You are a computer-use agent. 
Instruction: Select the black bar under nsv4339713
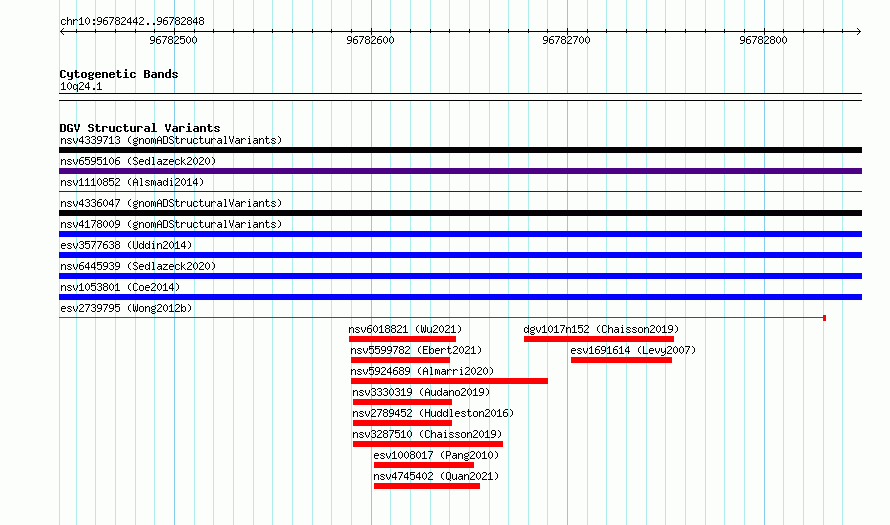pos(460,150)
